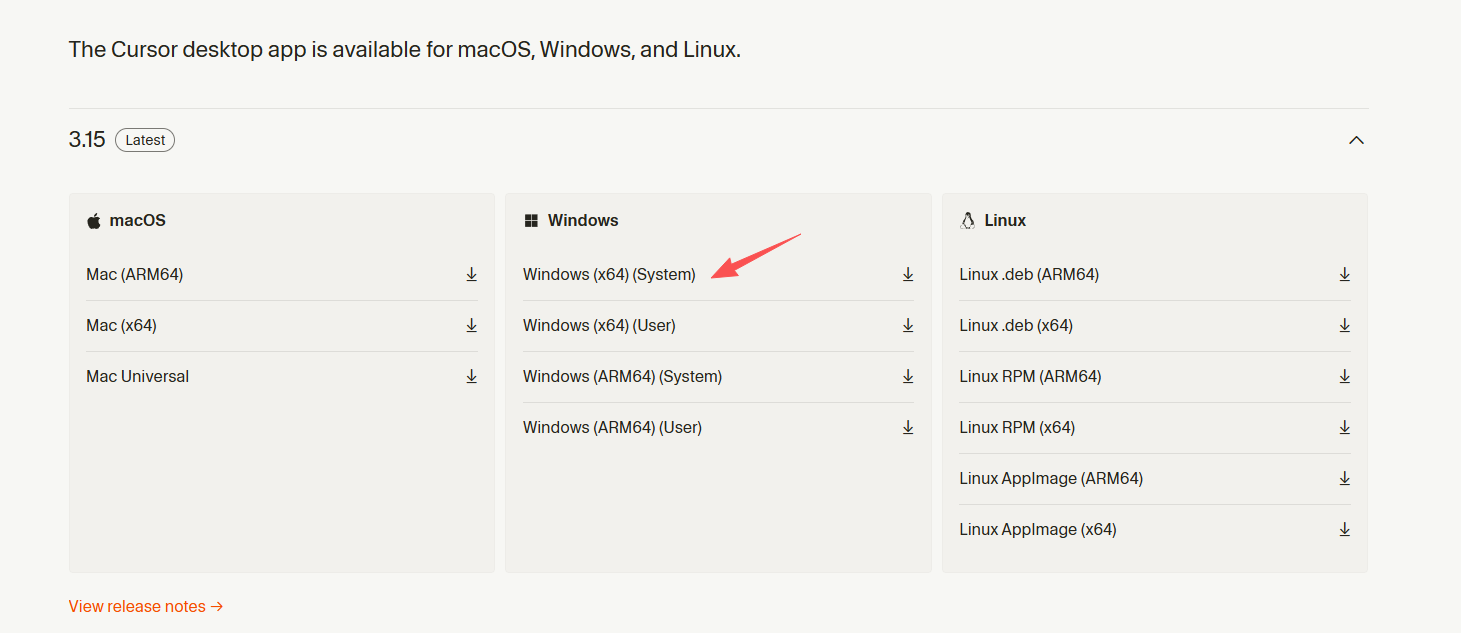
Task: Click the Apple logo beside macOS
Action: [94, 221]
